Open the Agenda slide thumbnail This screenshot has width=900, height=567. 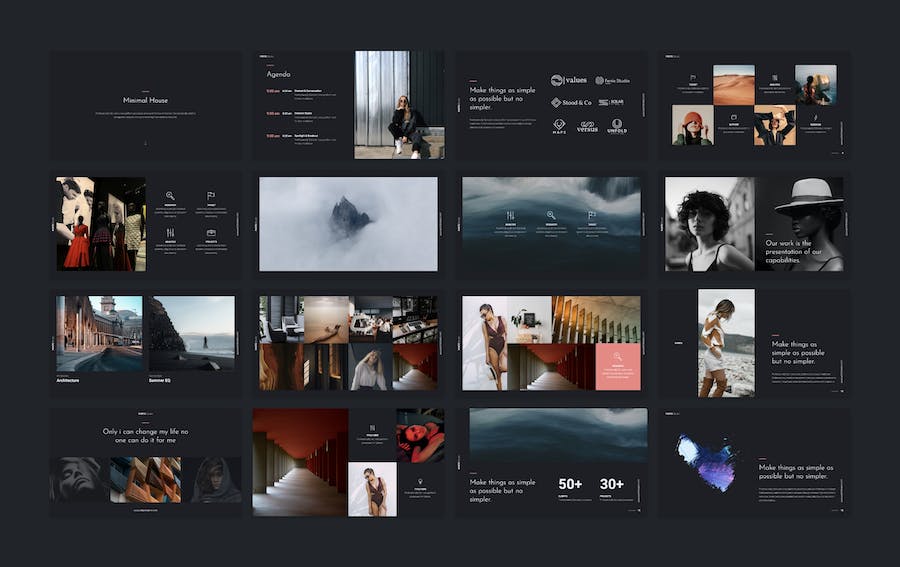348,105
